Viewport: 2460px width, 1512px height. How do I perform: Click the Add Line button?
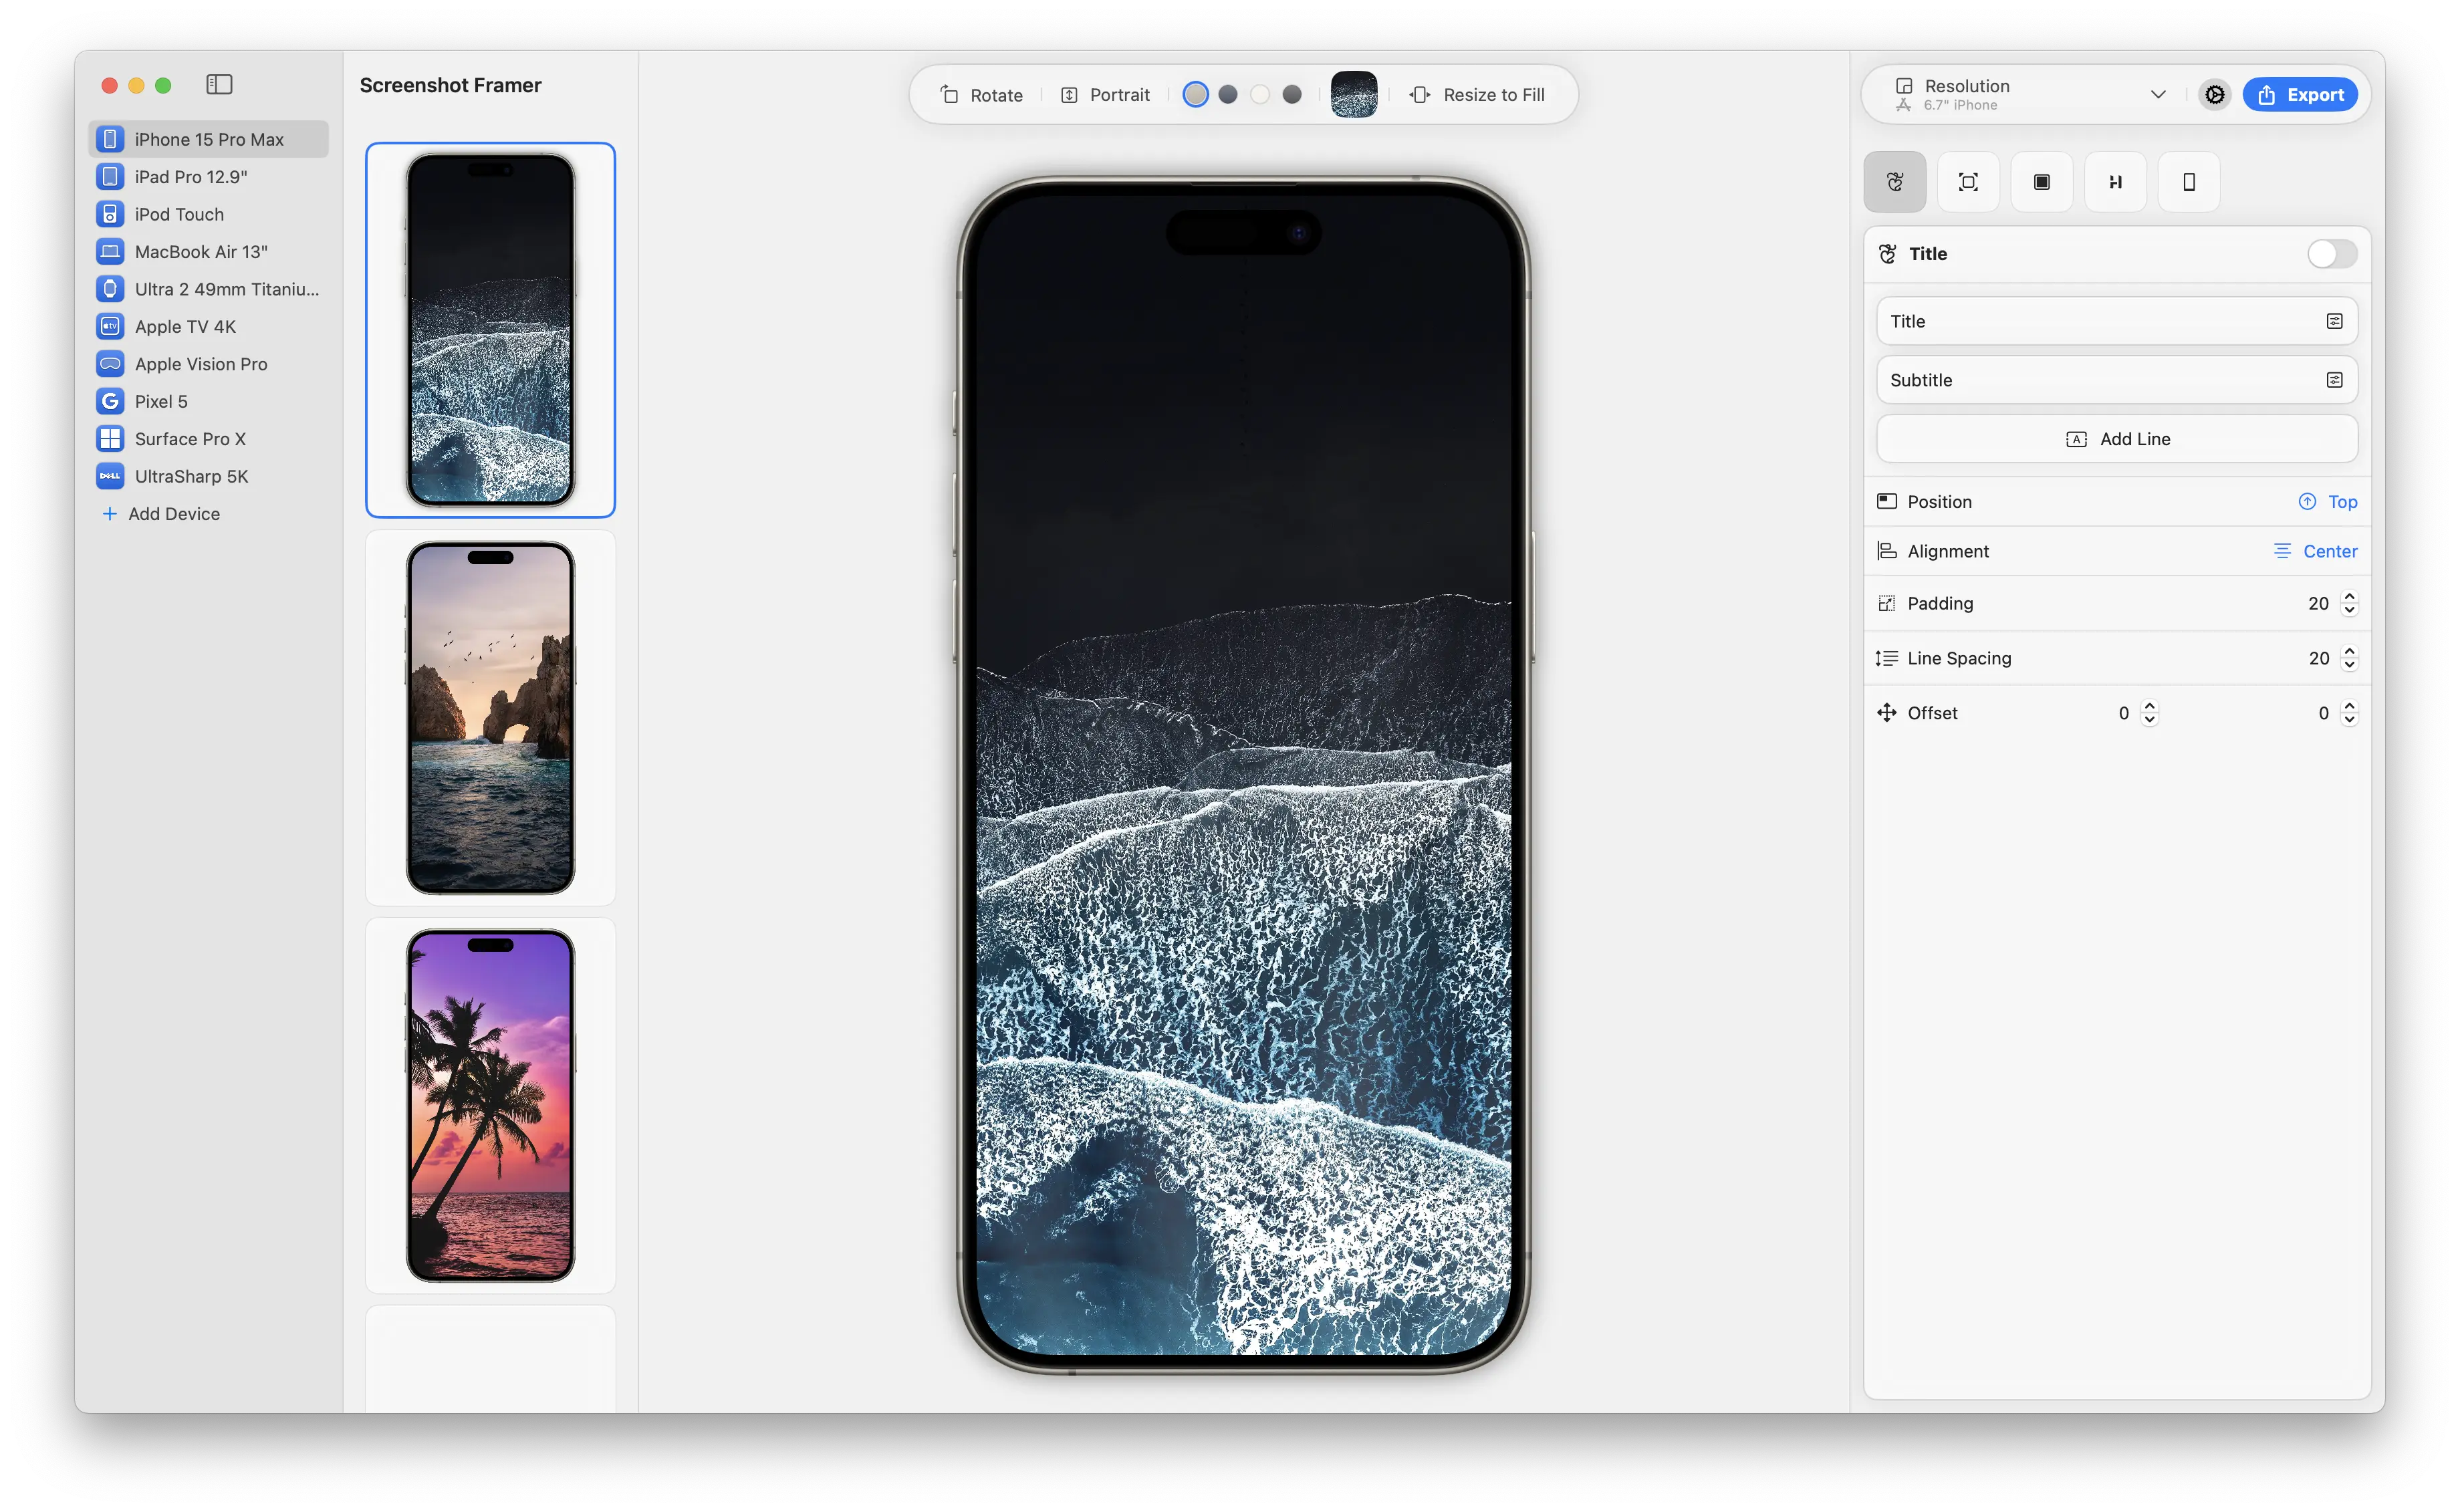pos(2116,439)
